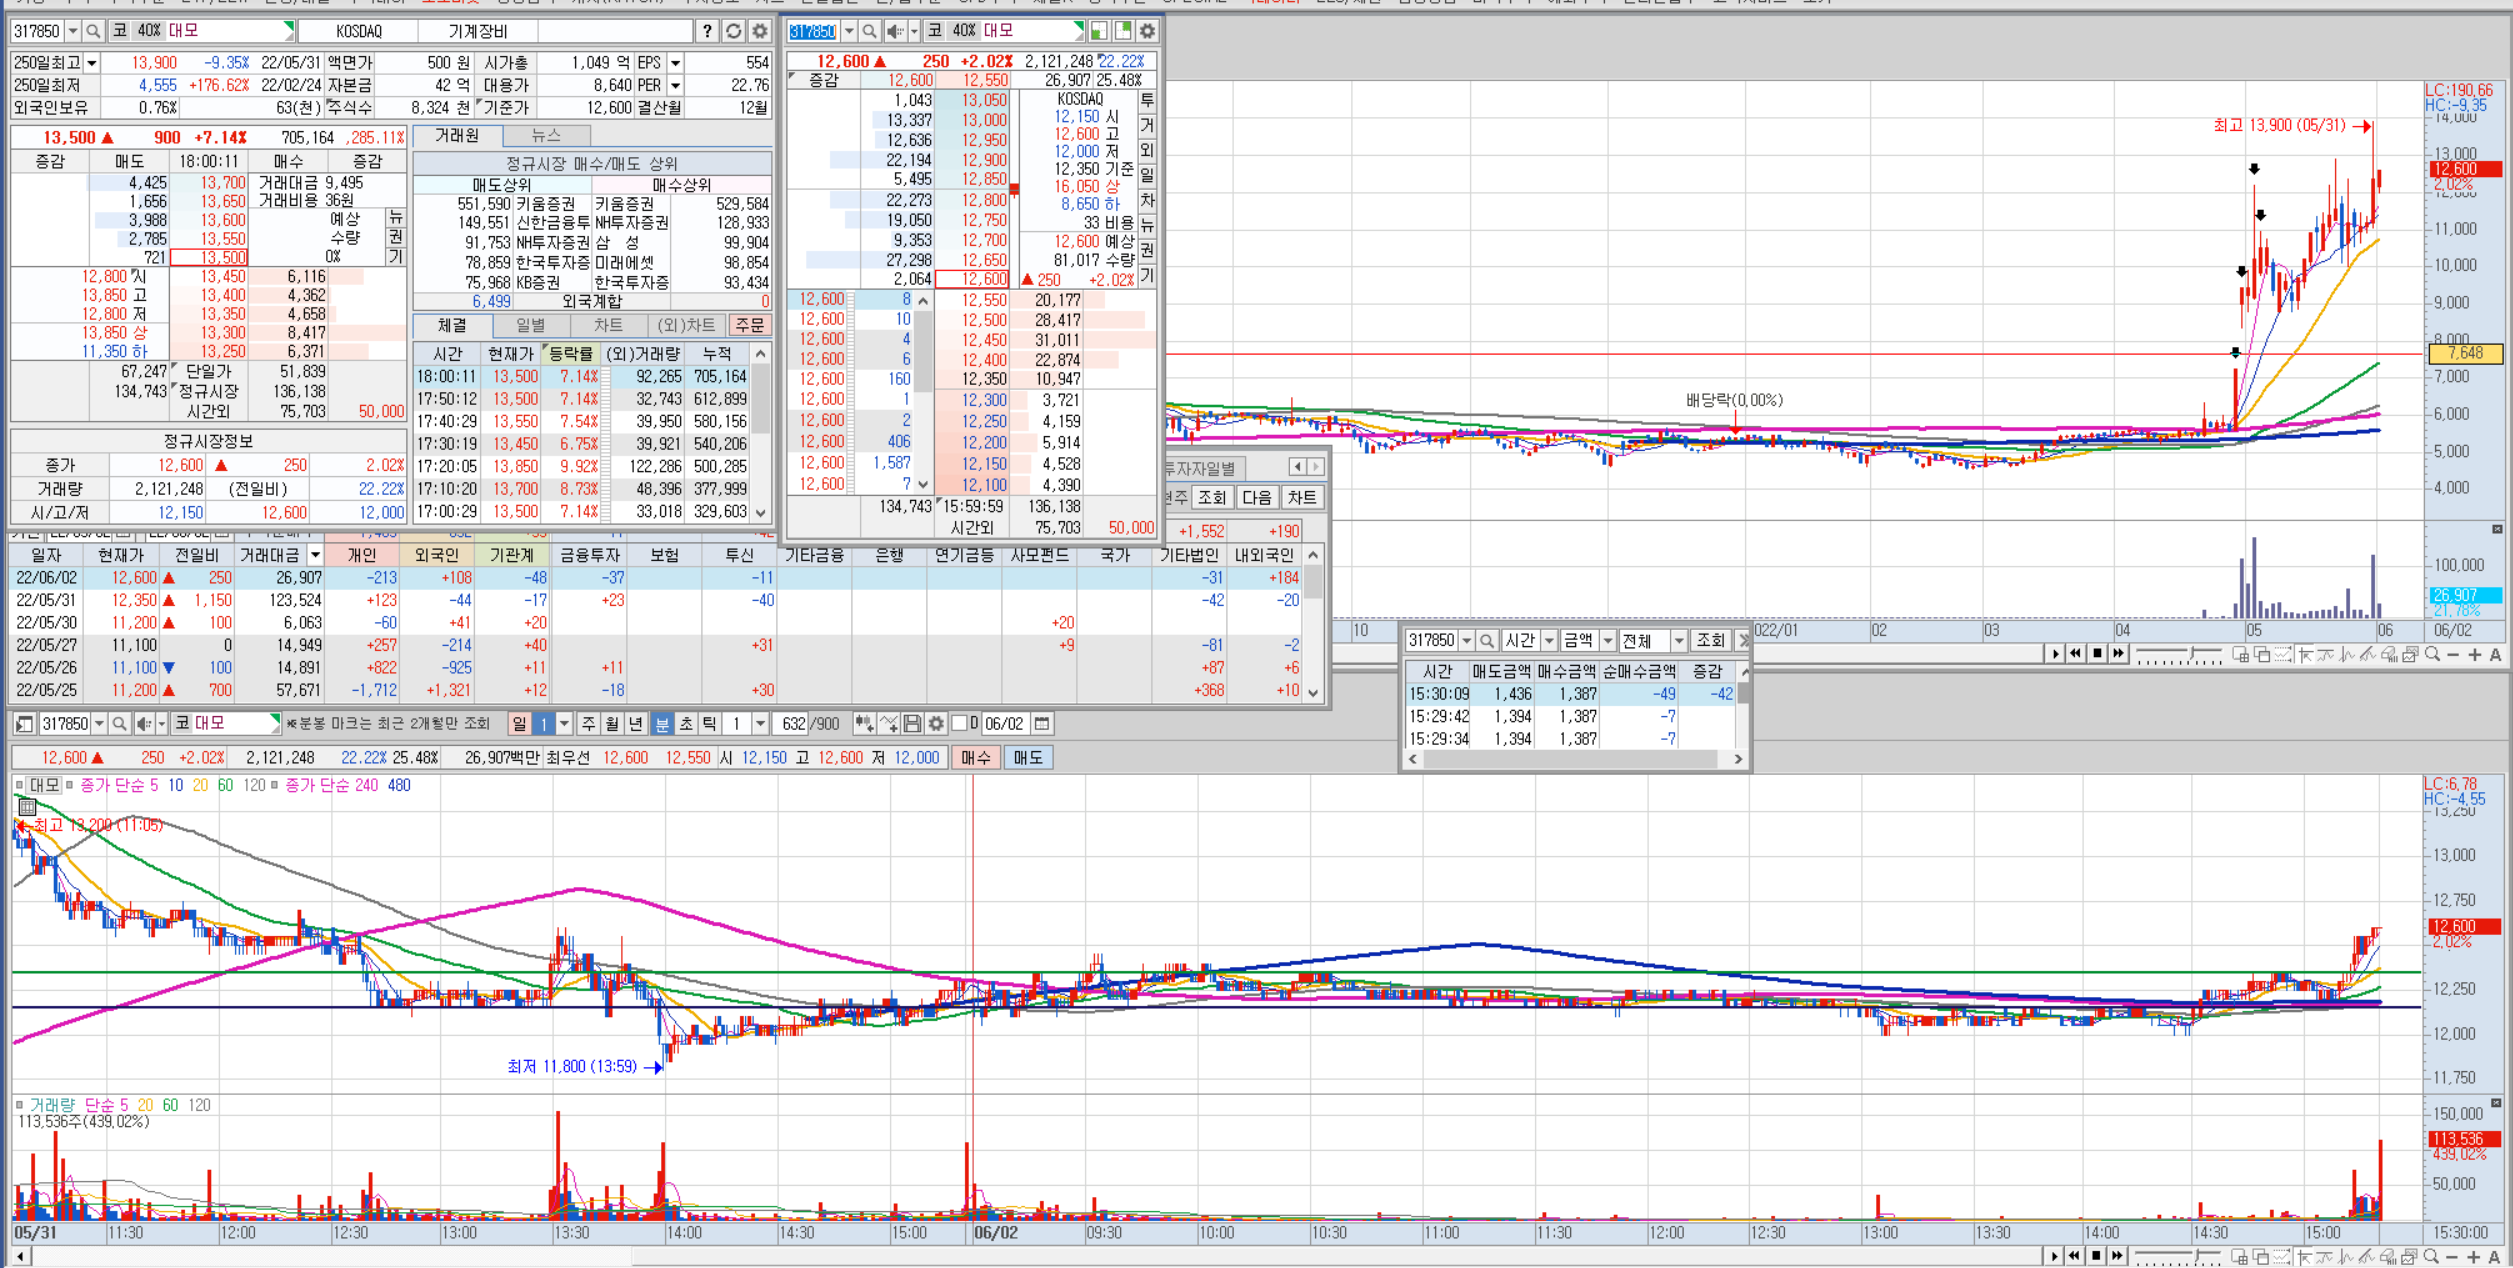This screenshot has width=2513, height=1268.
Task: Click stop button under daily chart
Action: point(2097,654)
